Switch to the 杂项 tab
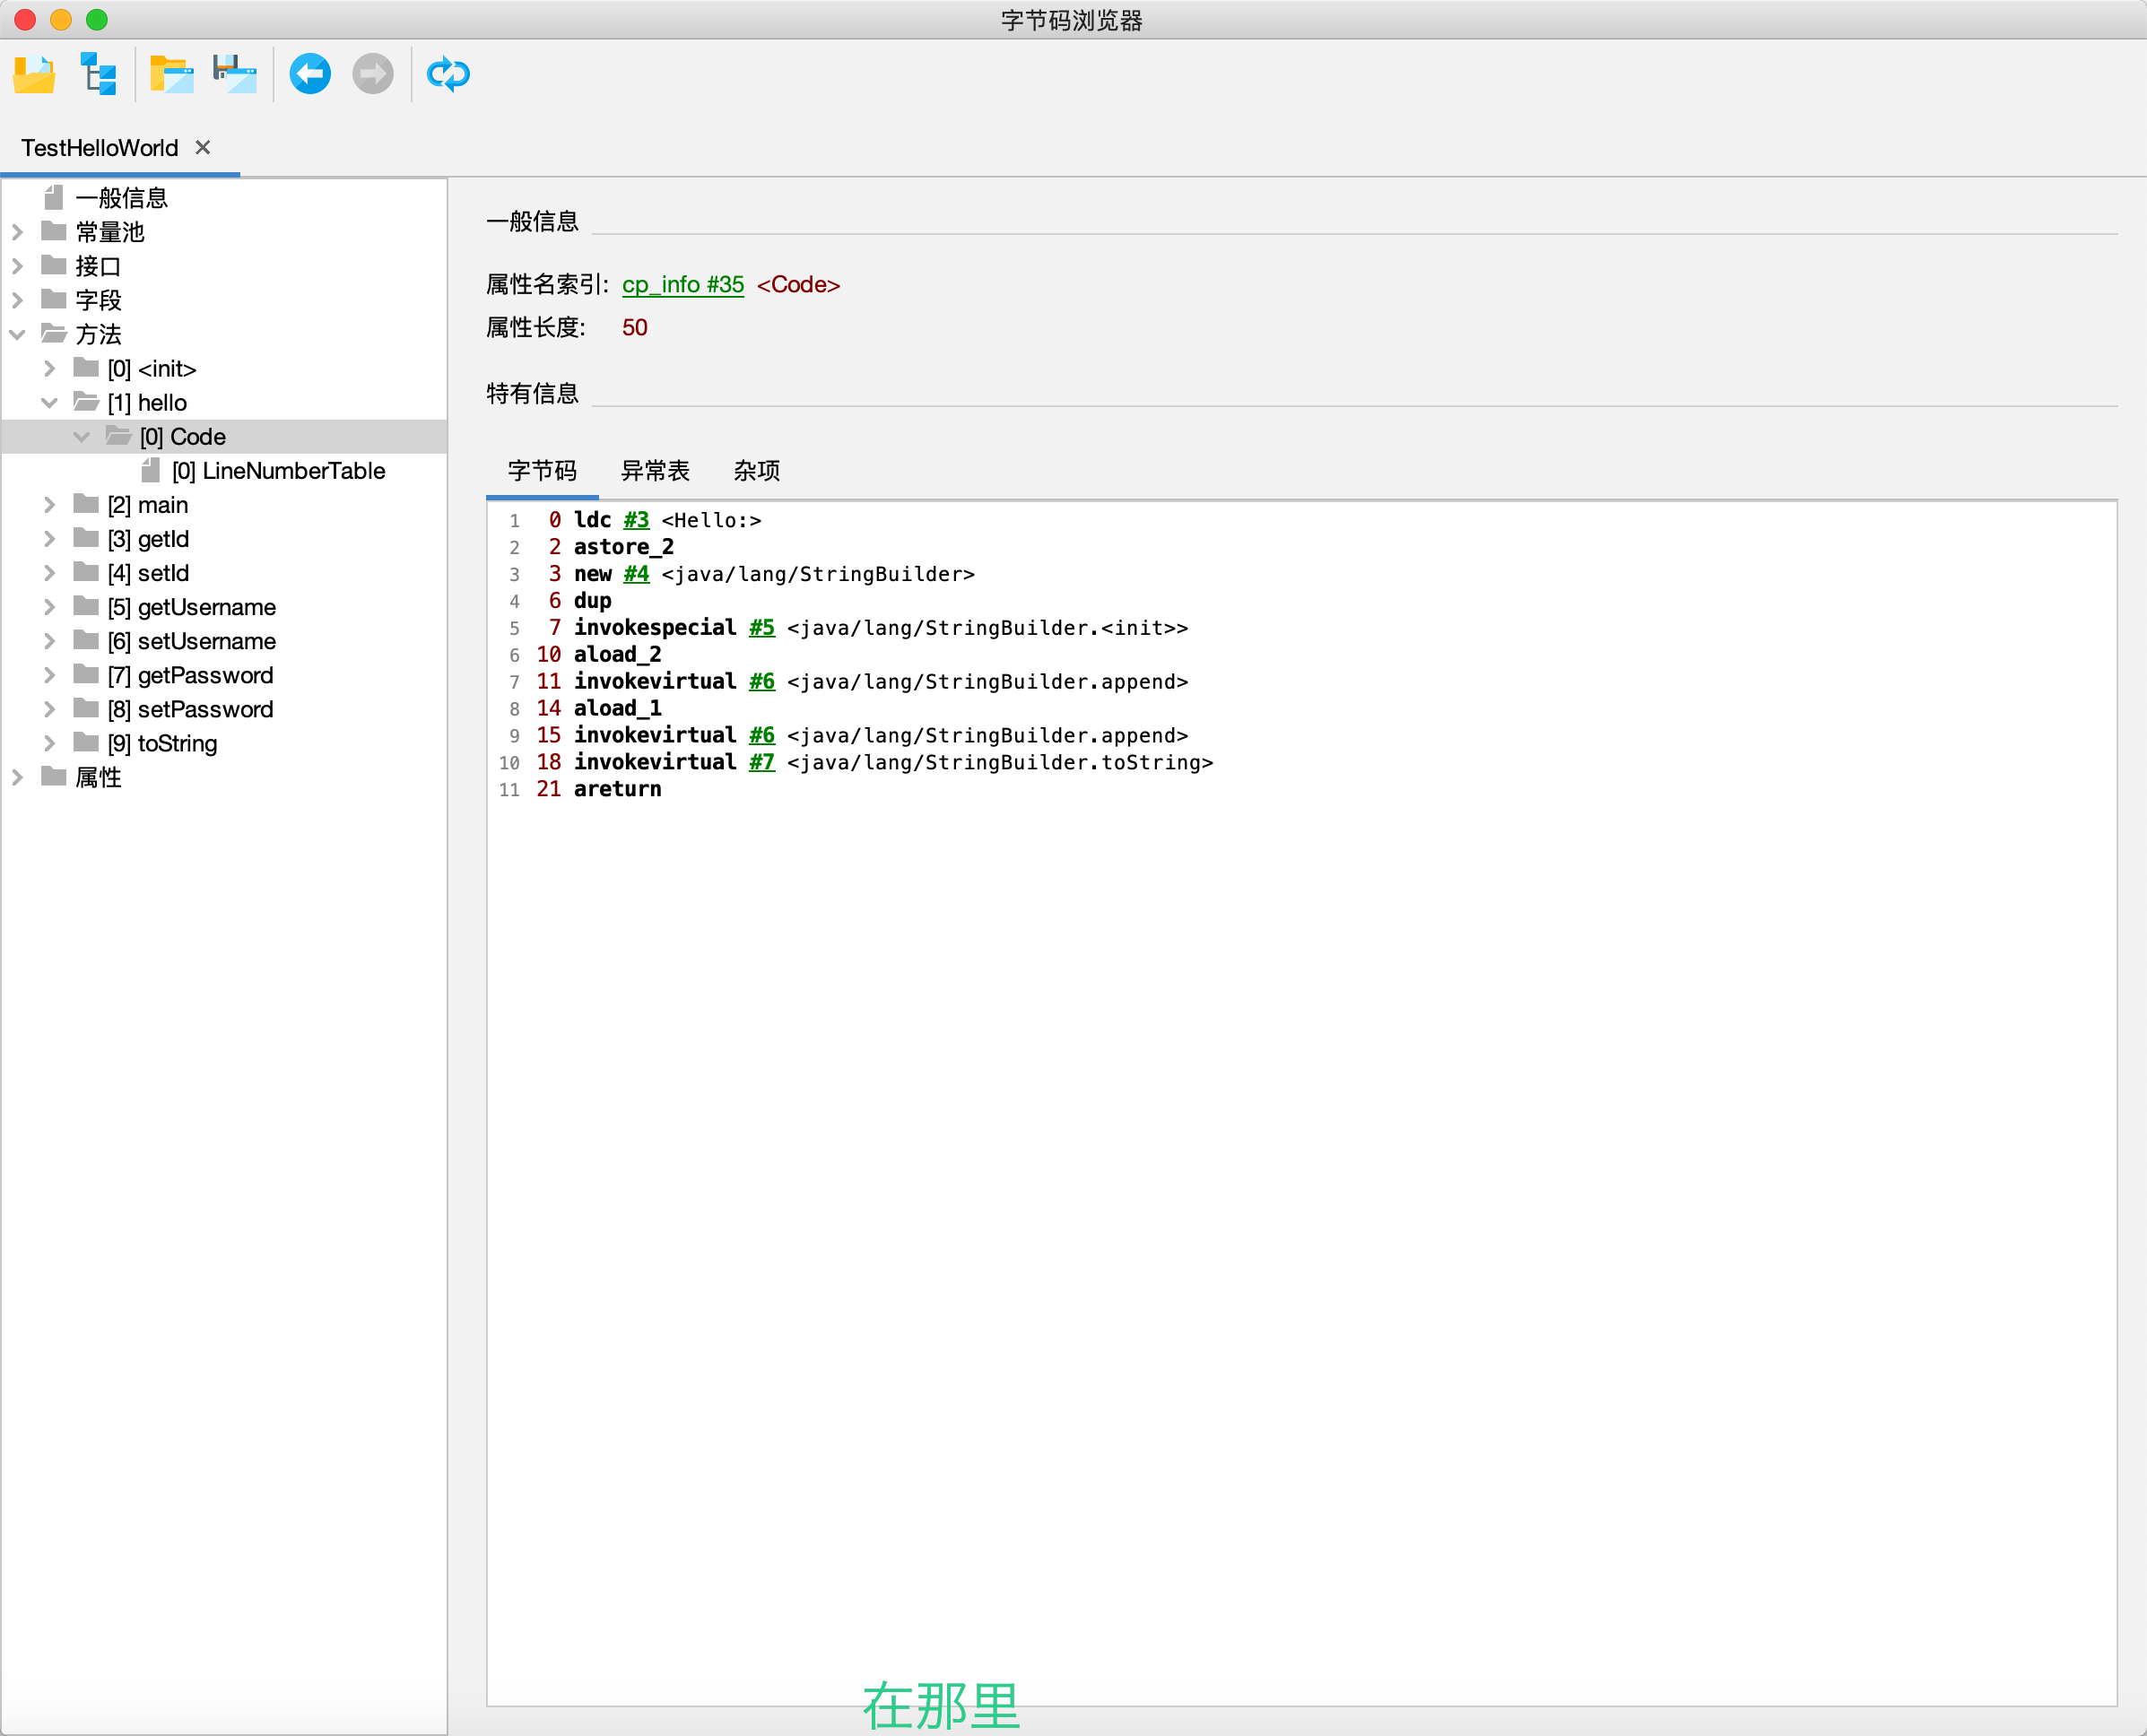 (756, 470)
